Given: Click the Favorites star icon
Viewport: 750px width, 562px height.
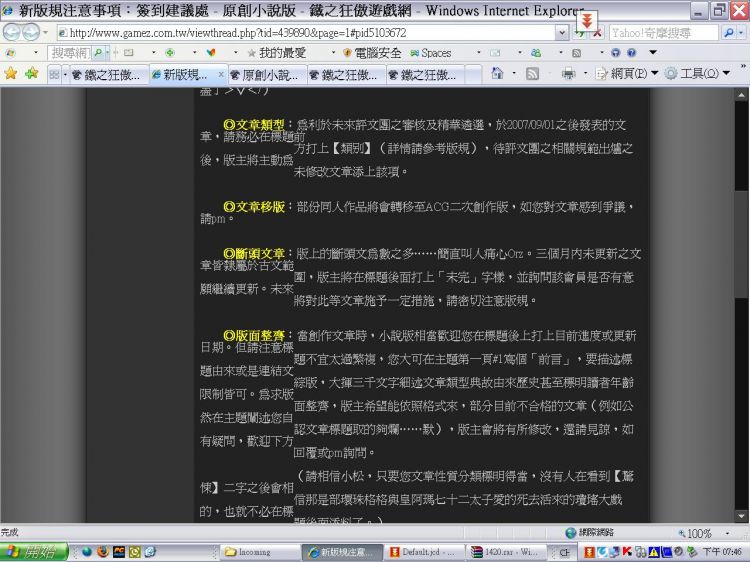Looking at the screenshot, I should point(11,74).
